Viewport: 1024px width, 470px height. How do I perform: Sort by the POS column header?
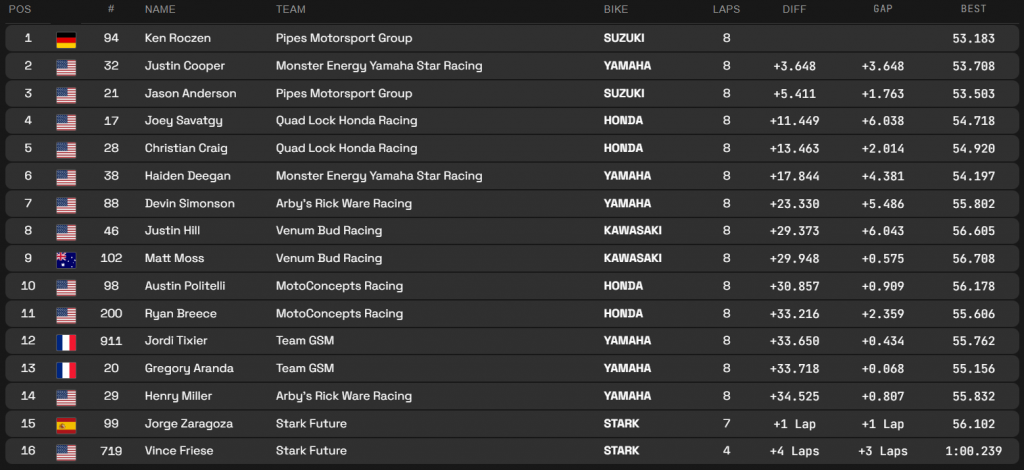coord(19,9)
